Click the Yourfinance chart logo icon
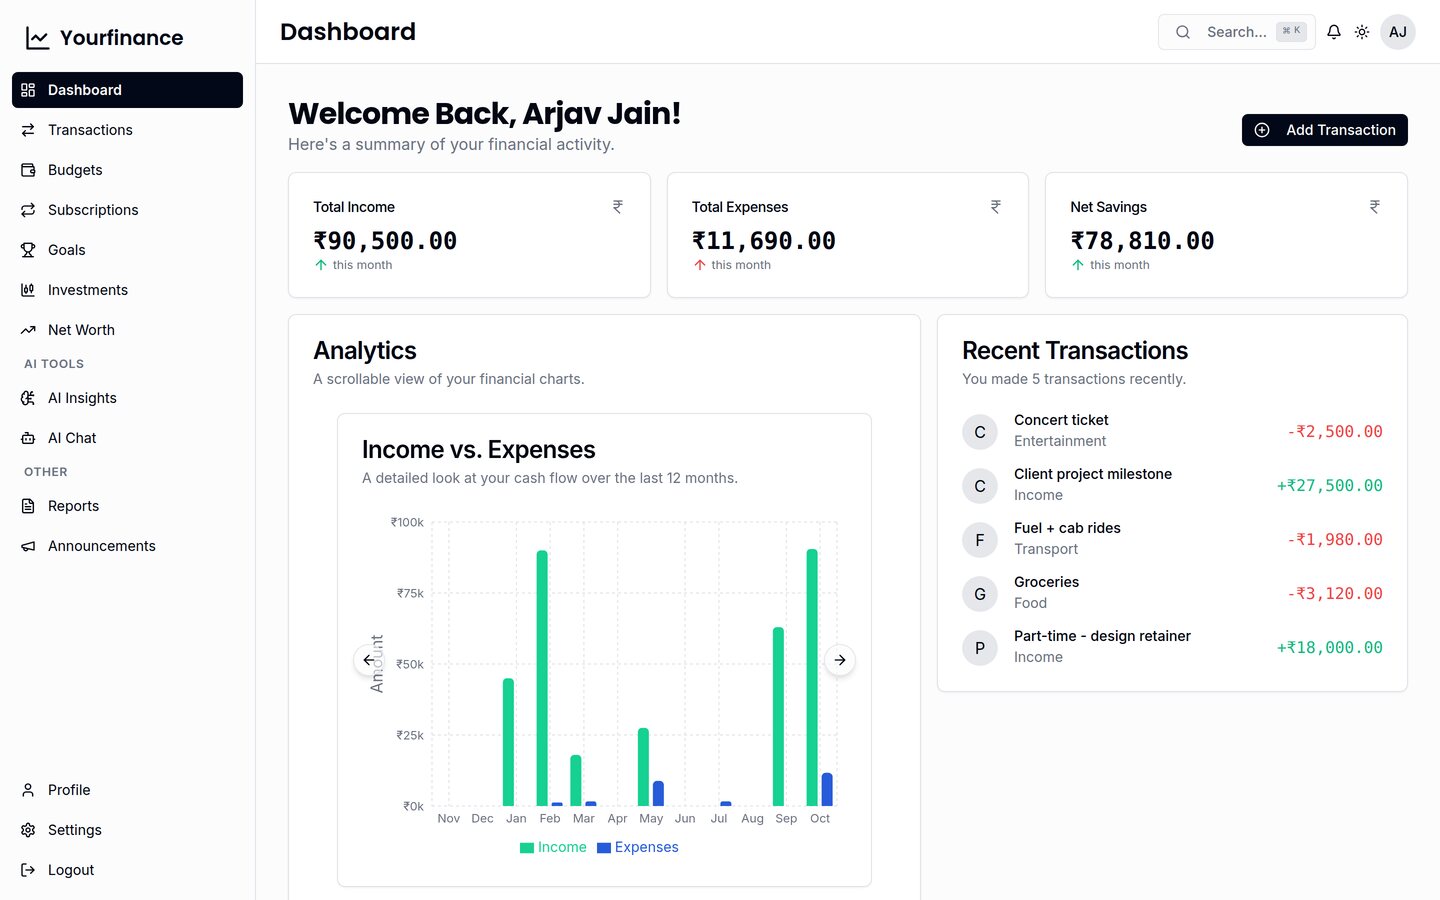Screen dimensions: 1440x900 coord(37,38)
